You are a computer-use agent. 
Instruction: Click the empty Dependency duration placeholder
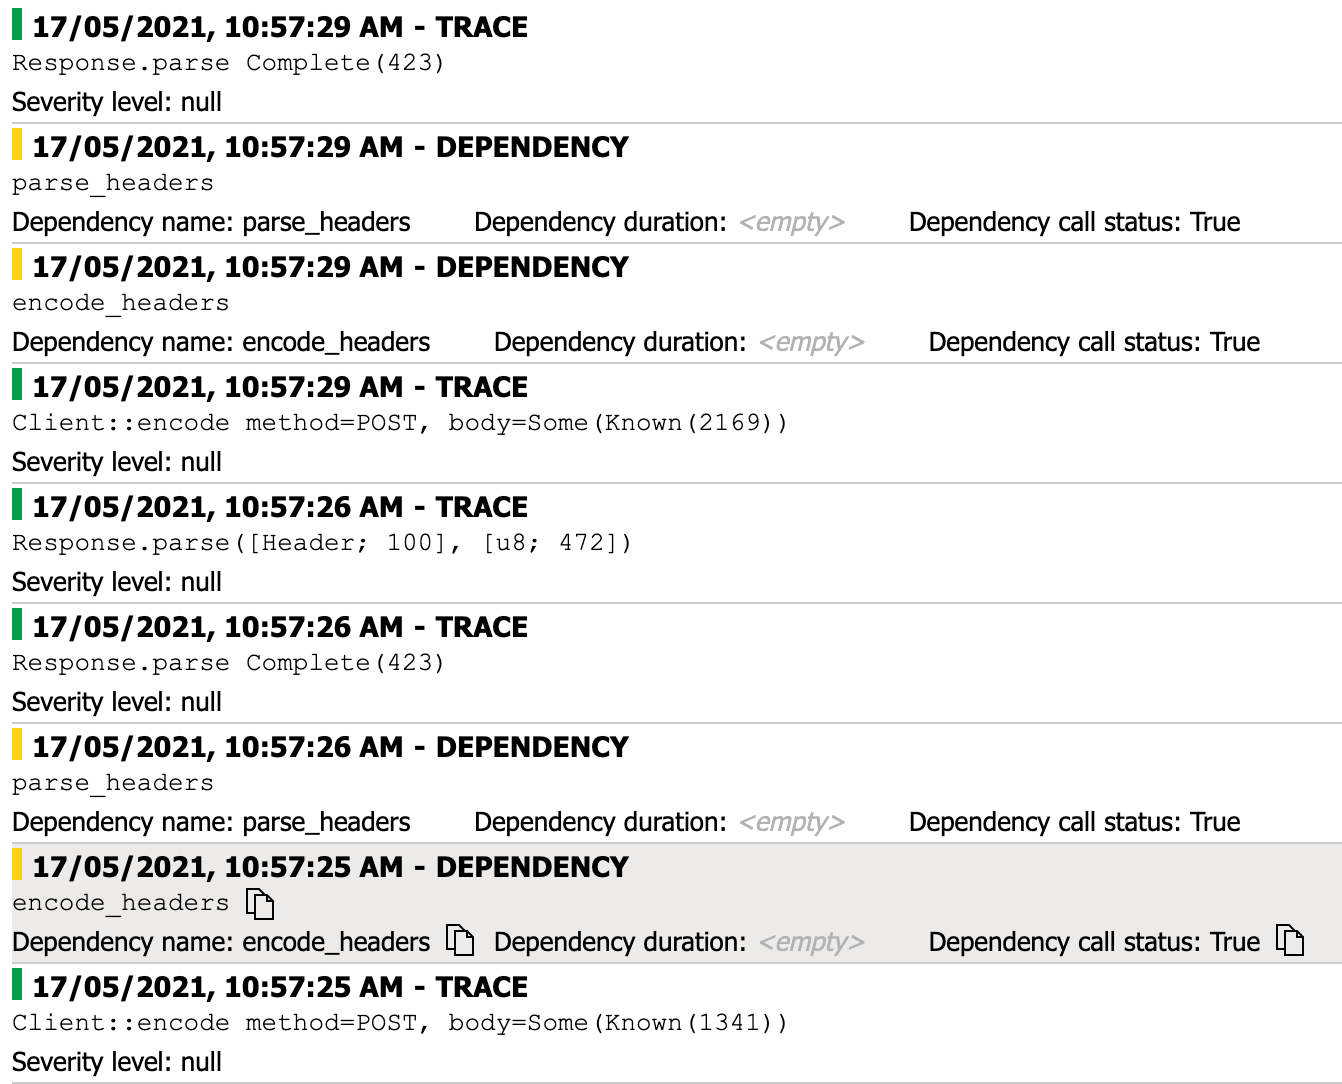(x=812, y=941)
